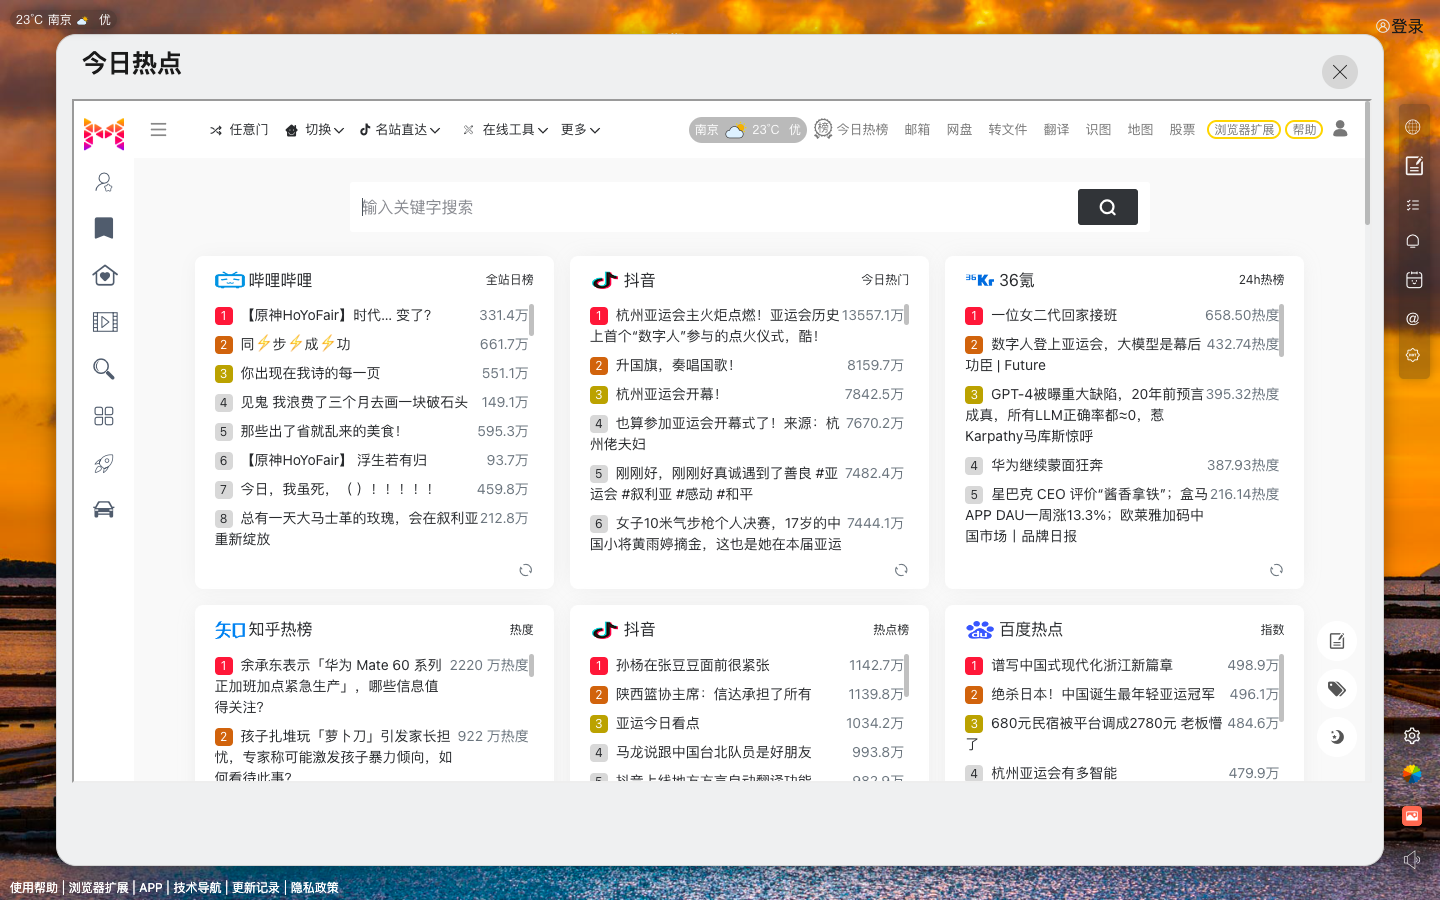Screen dimensions: 1440x900
Task: Click the 任意门 shuffle link
Action: point(239,130)
